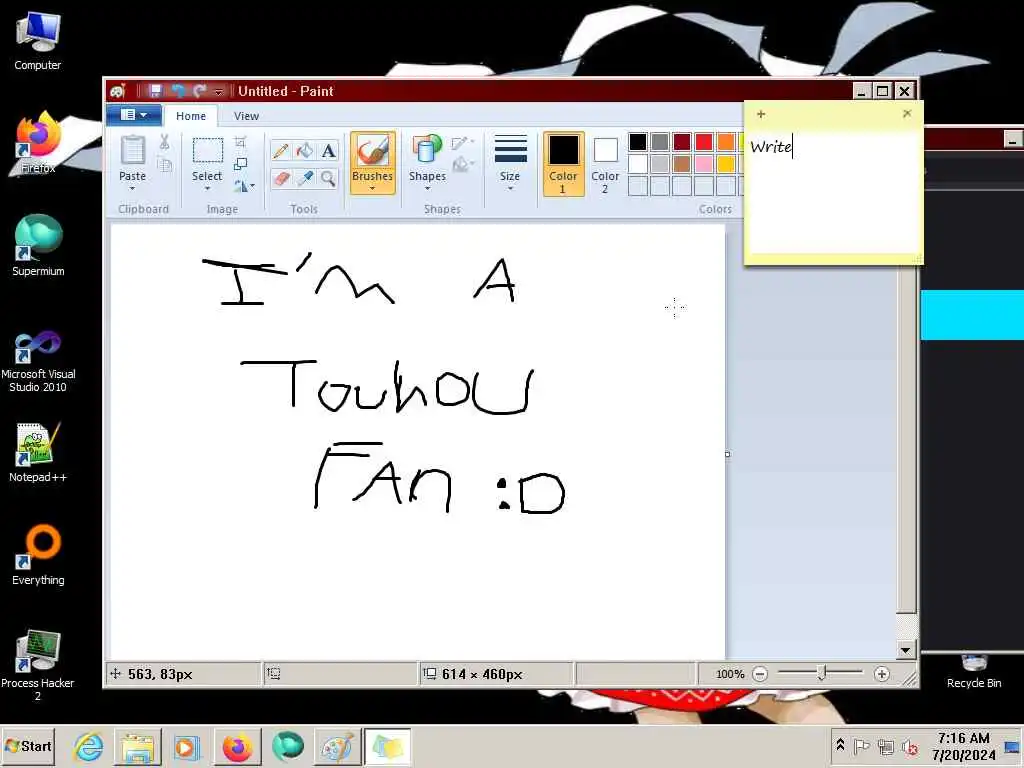Image resolution: width=1024 pixels, height=768 pixels.
Task: Open Firefox desktop shortcut
Action: pyautogui.click(x=38, y=142)
